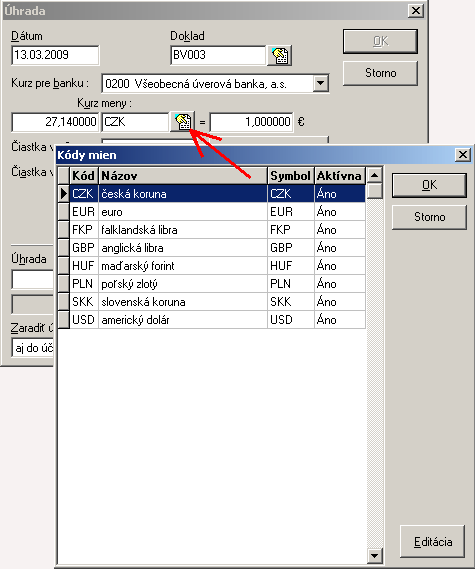Click the scroll up arrow in currency list
Screen dimensions: 475x569
tap(374, 175)
